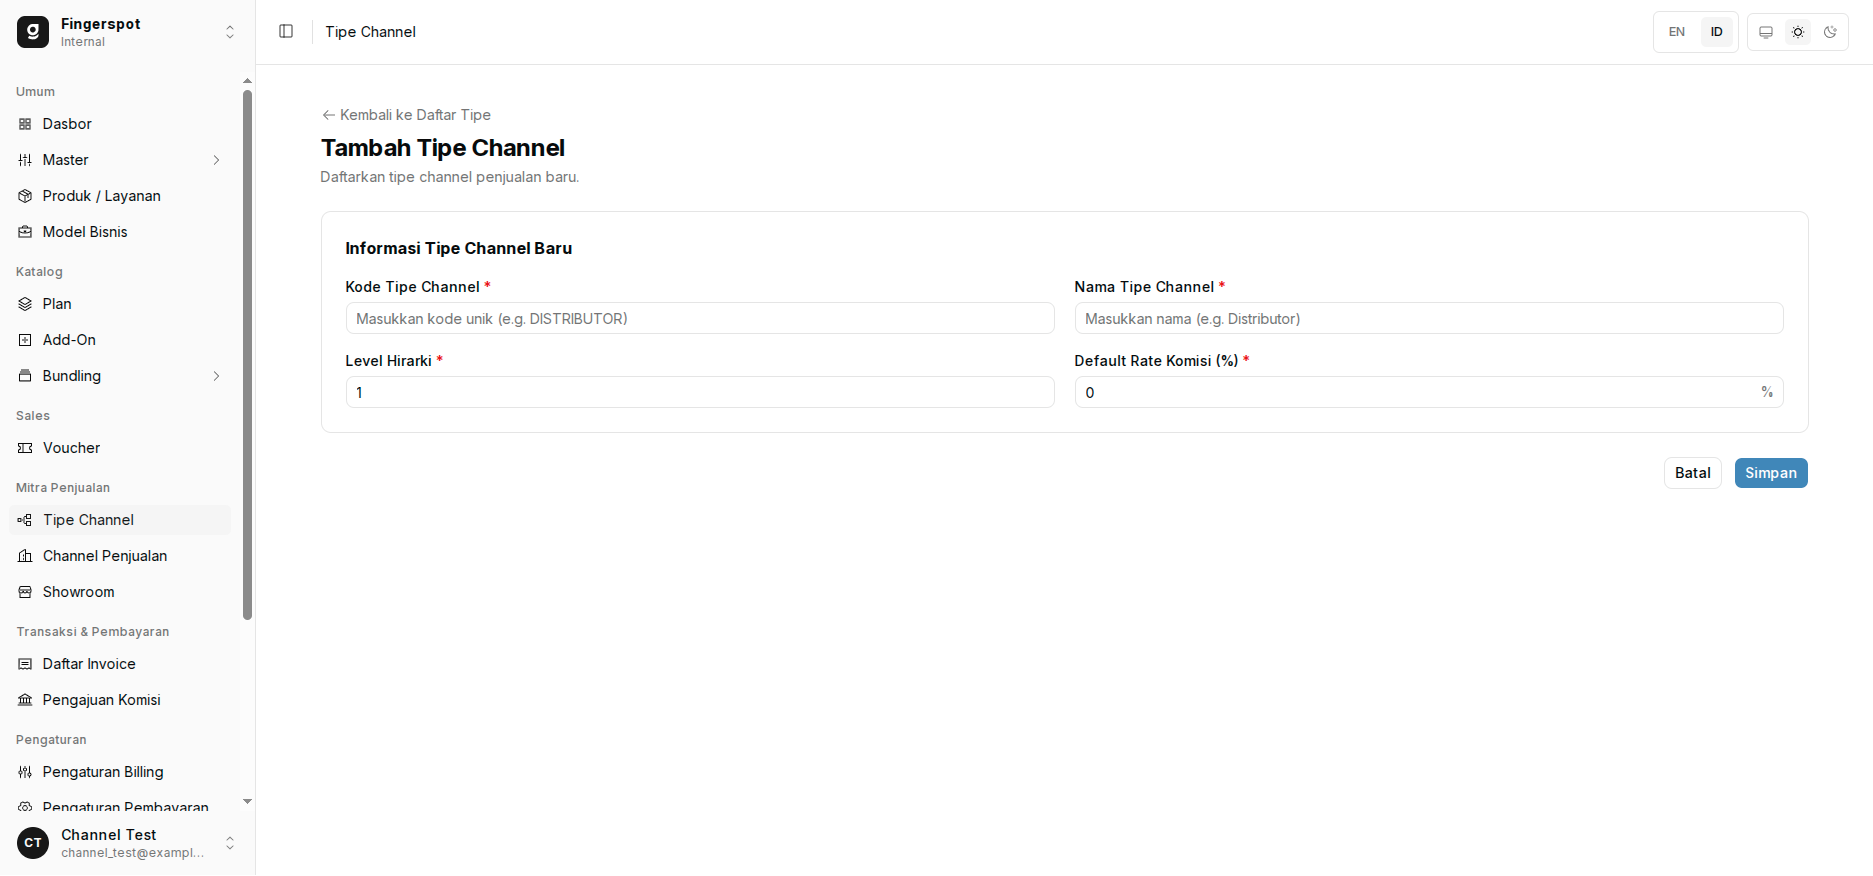Open the Channel Test user menu
This screenshot has height=876, width=1873.
point(128,843)
